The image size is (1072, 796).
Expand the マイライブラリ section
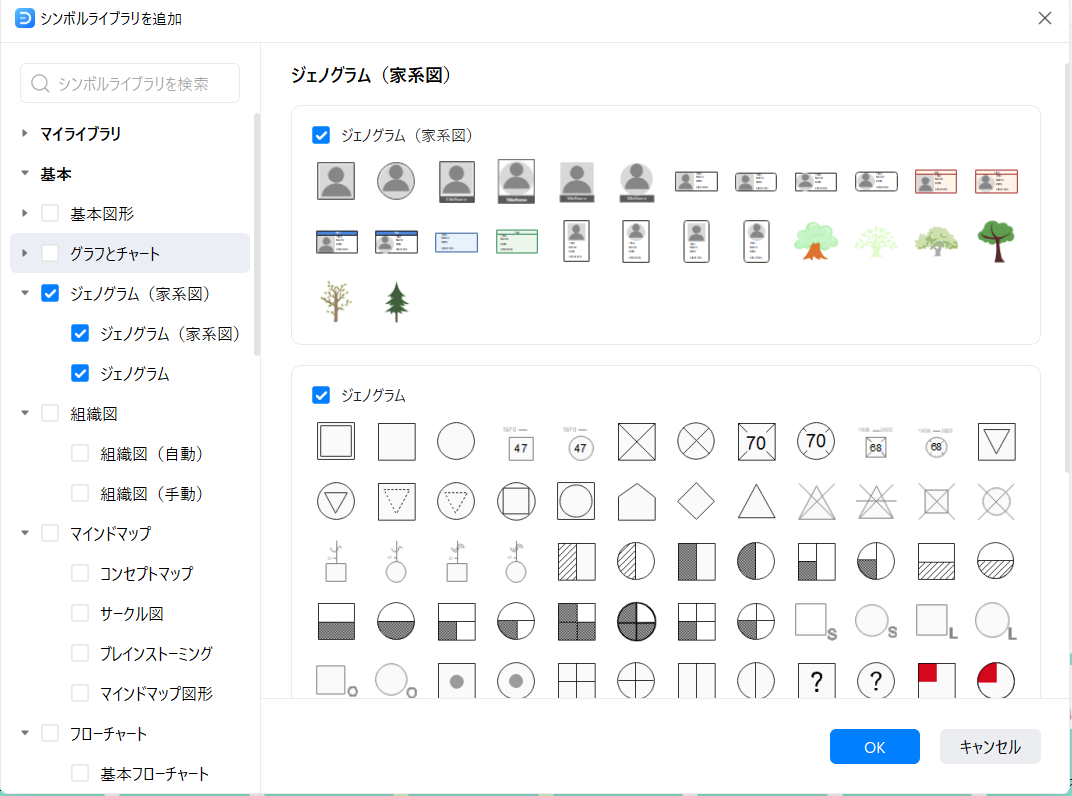25,133
